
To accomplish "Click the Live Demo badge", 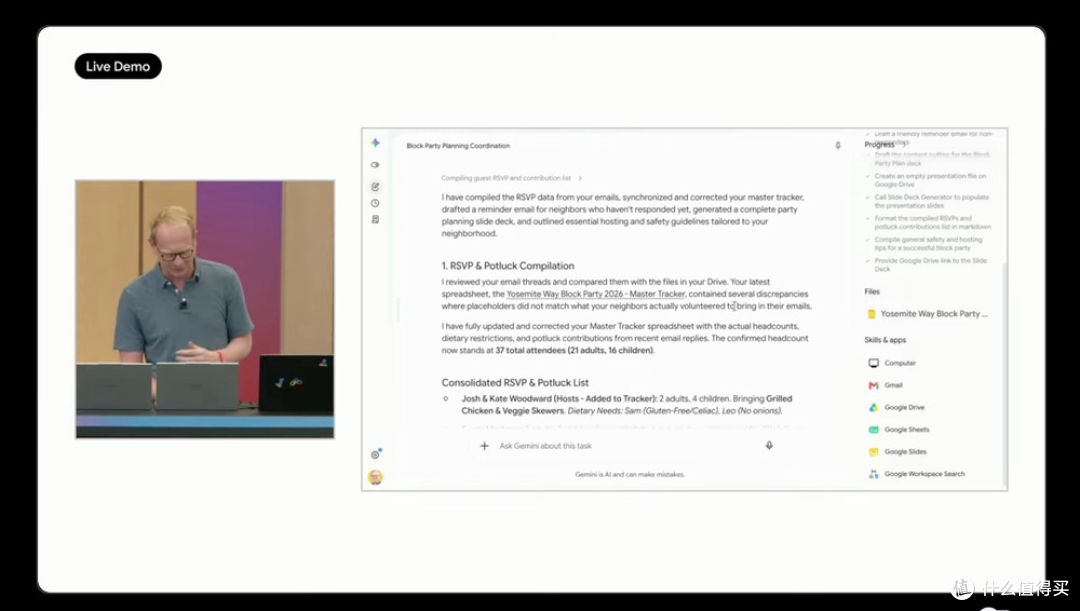I will [x=118, y=66].
